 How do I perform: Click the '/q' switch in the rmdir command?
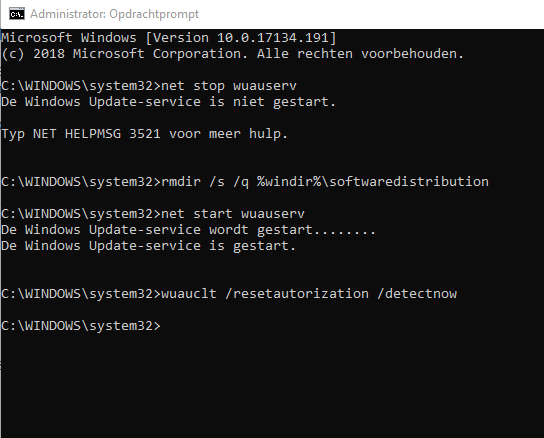tap(241, 182)
